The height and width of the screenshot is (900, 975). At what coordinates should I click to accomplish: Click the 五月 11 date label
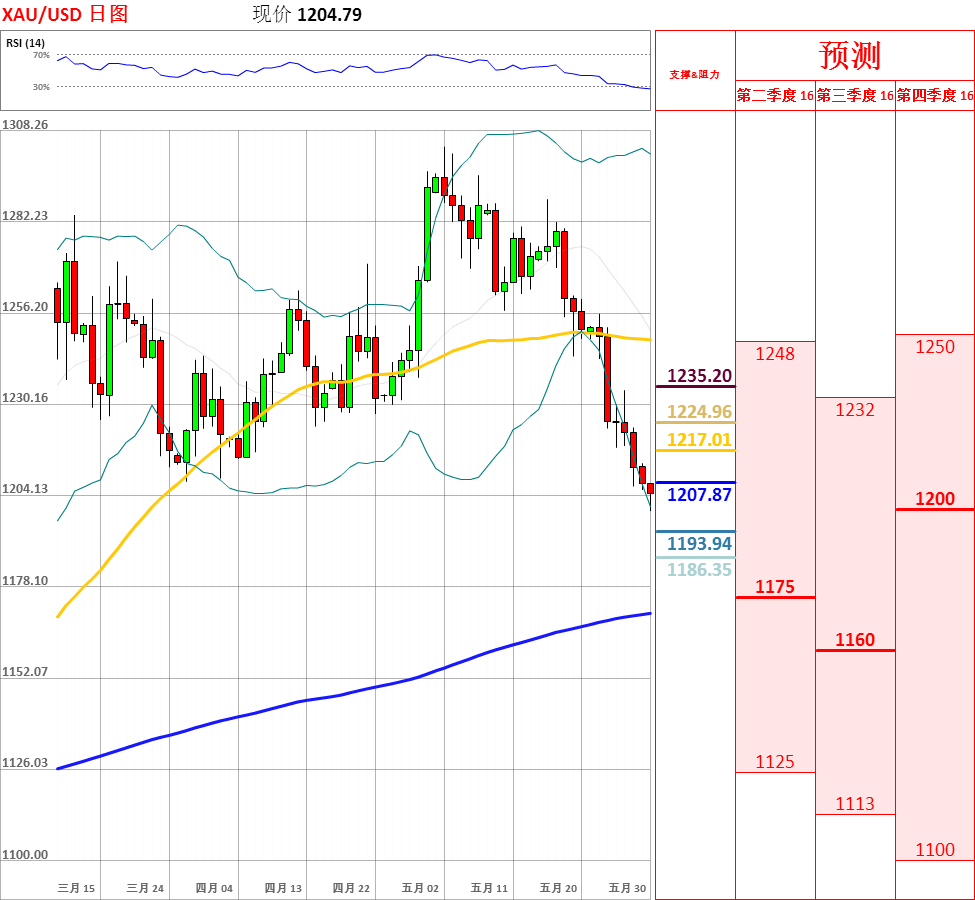(489, 888)
